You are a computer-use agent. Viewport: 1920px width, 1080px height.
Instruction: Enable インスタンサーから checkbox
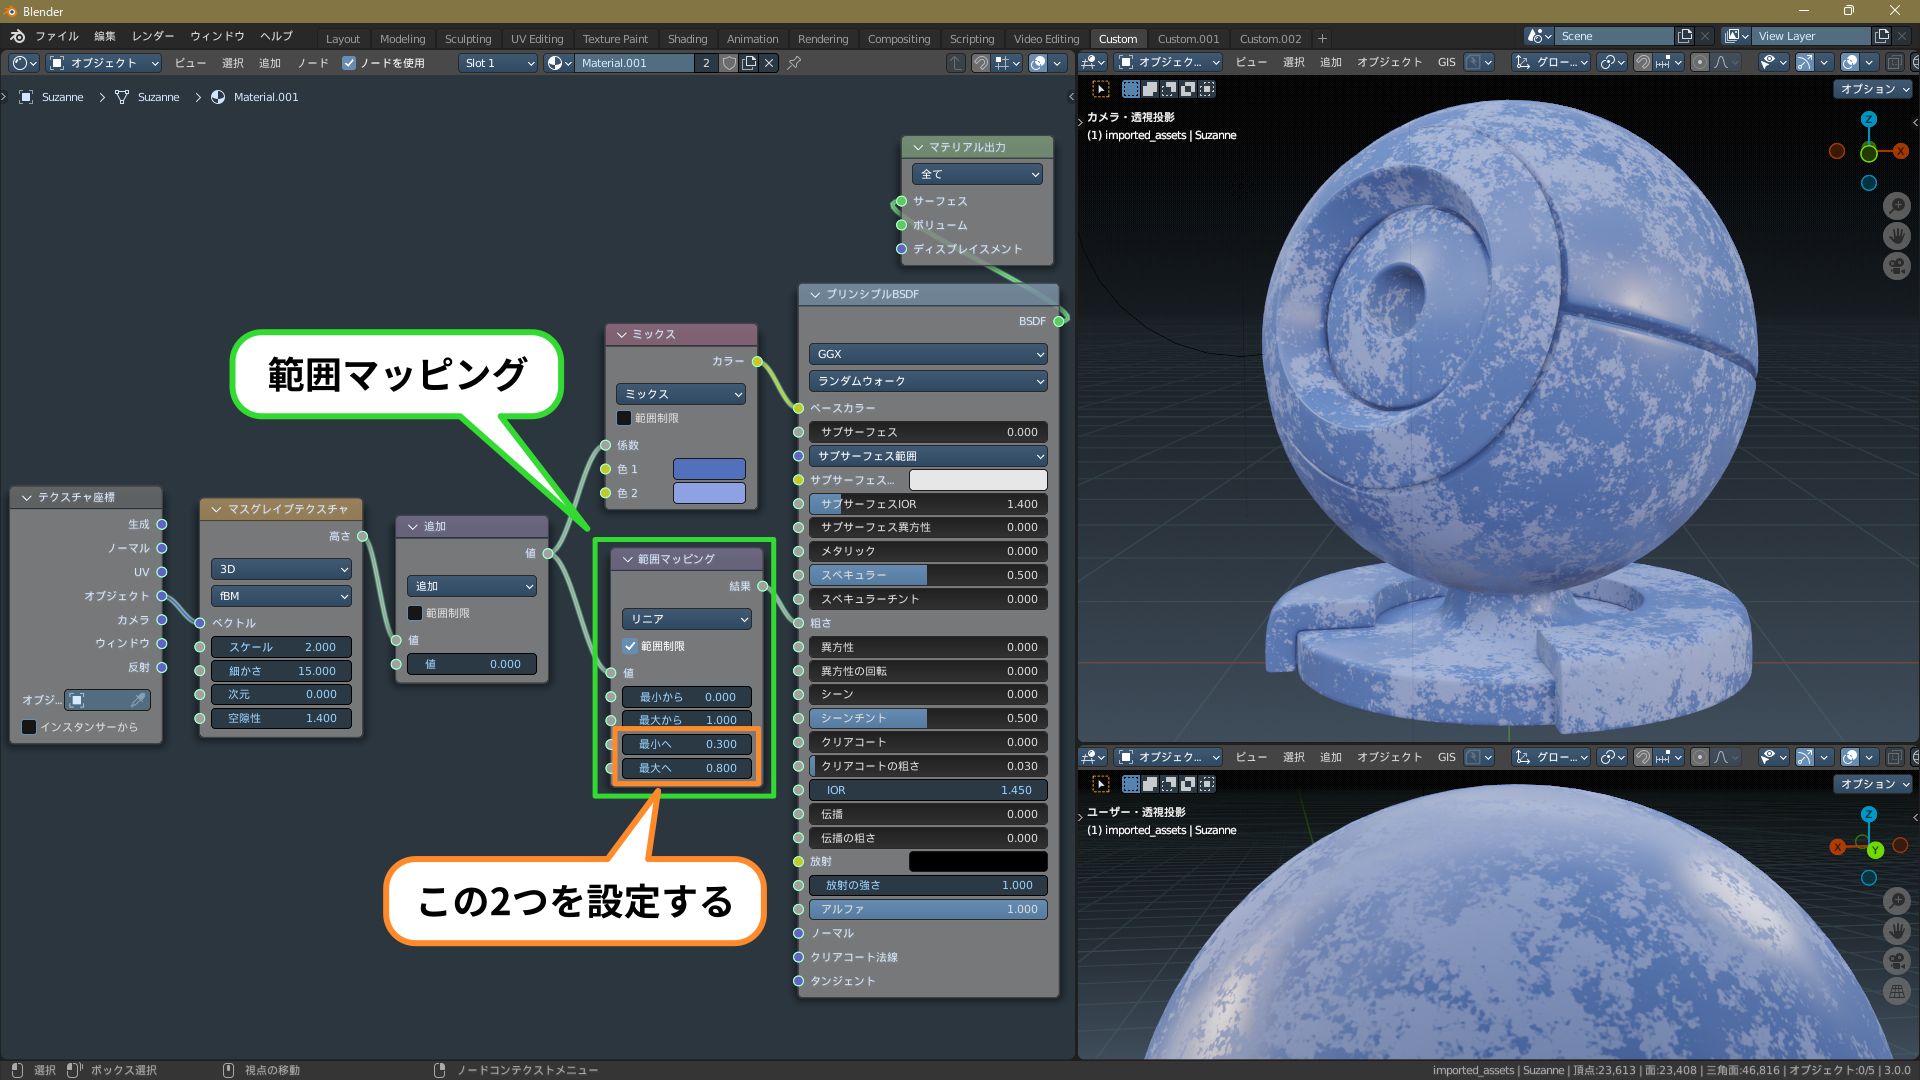coord(29,727)
